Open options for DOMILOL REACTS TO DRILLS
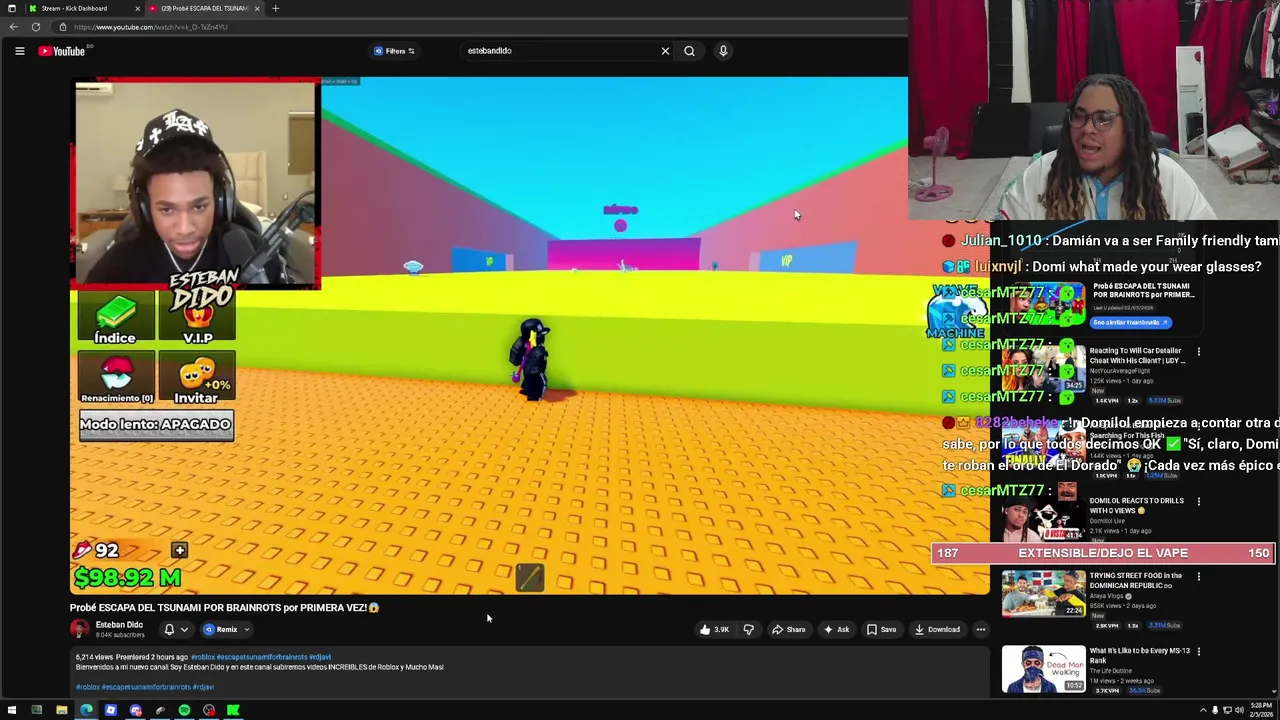The height and width of the screenshot is (720, 1280). click(1198, 501)
